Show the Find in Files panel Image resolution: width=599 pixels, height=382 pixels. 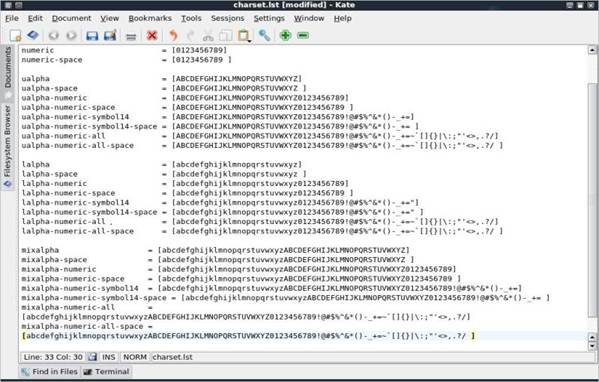click(49, 371)
